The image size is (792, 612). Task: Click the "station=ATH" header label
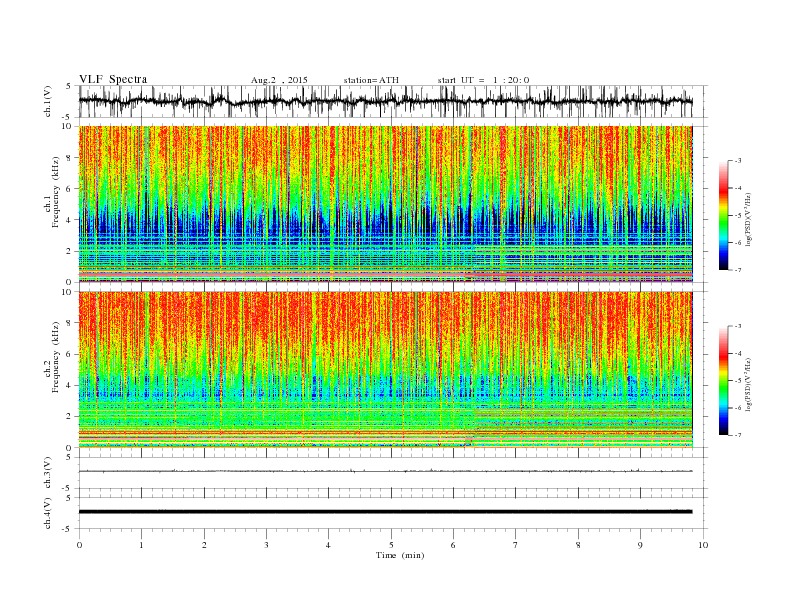pos(371,80)
